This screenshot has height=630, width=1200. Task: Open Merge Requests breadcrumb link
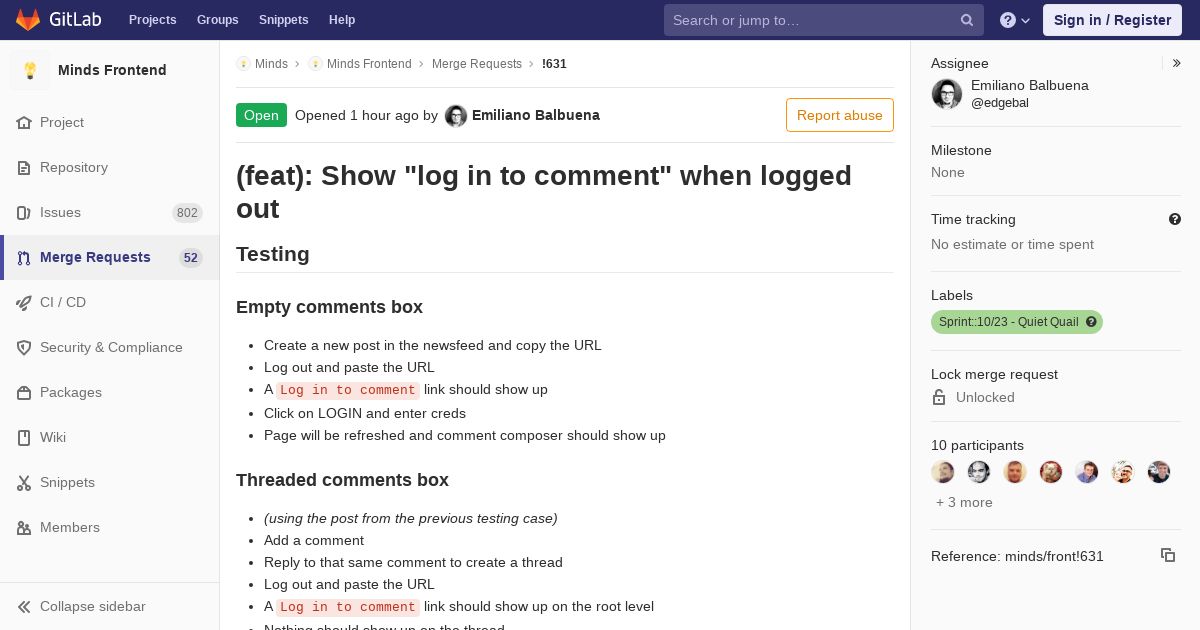[x=477, y=64]
